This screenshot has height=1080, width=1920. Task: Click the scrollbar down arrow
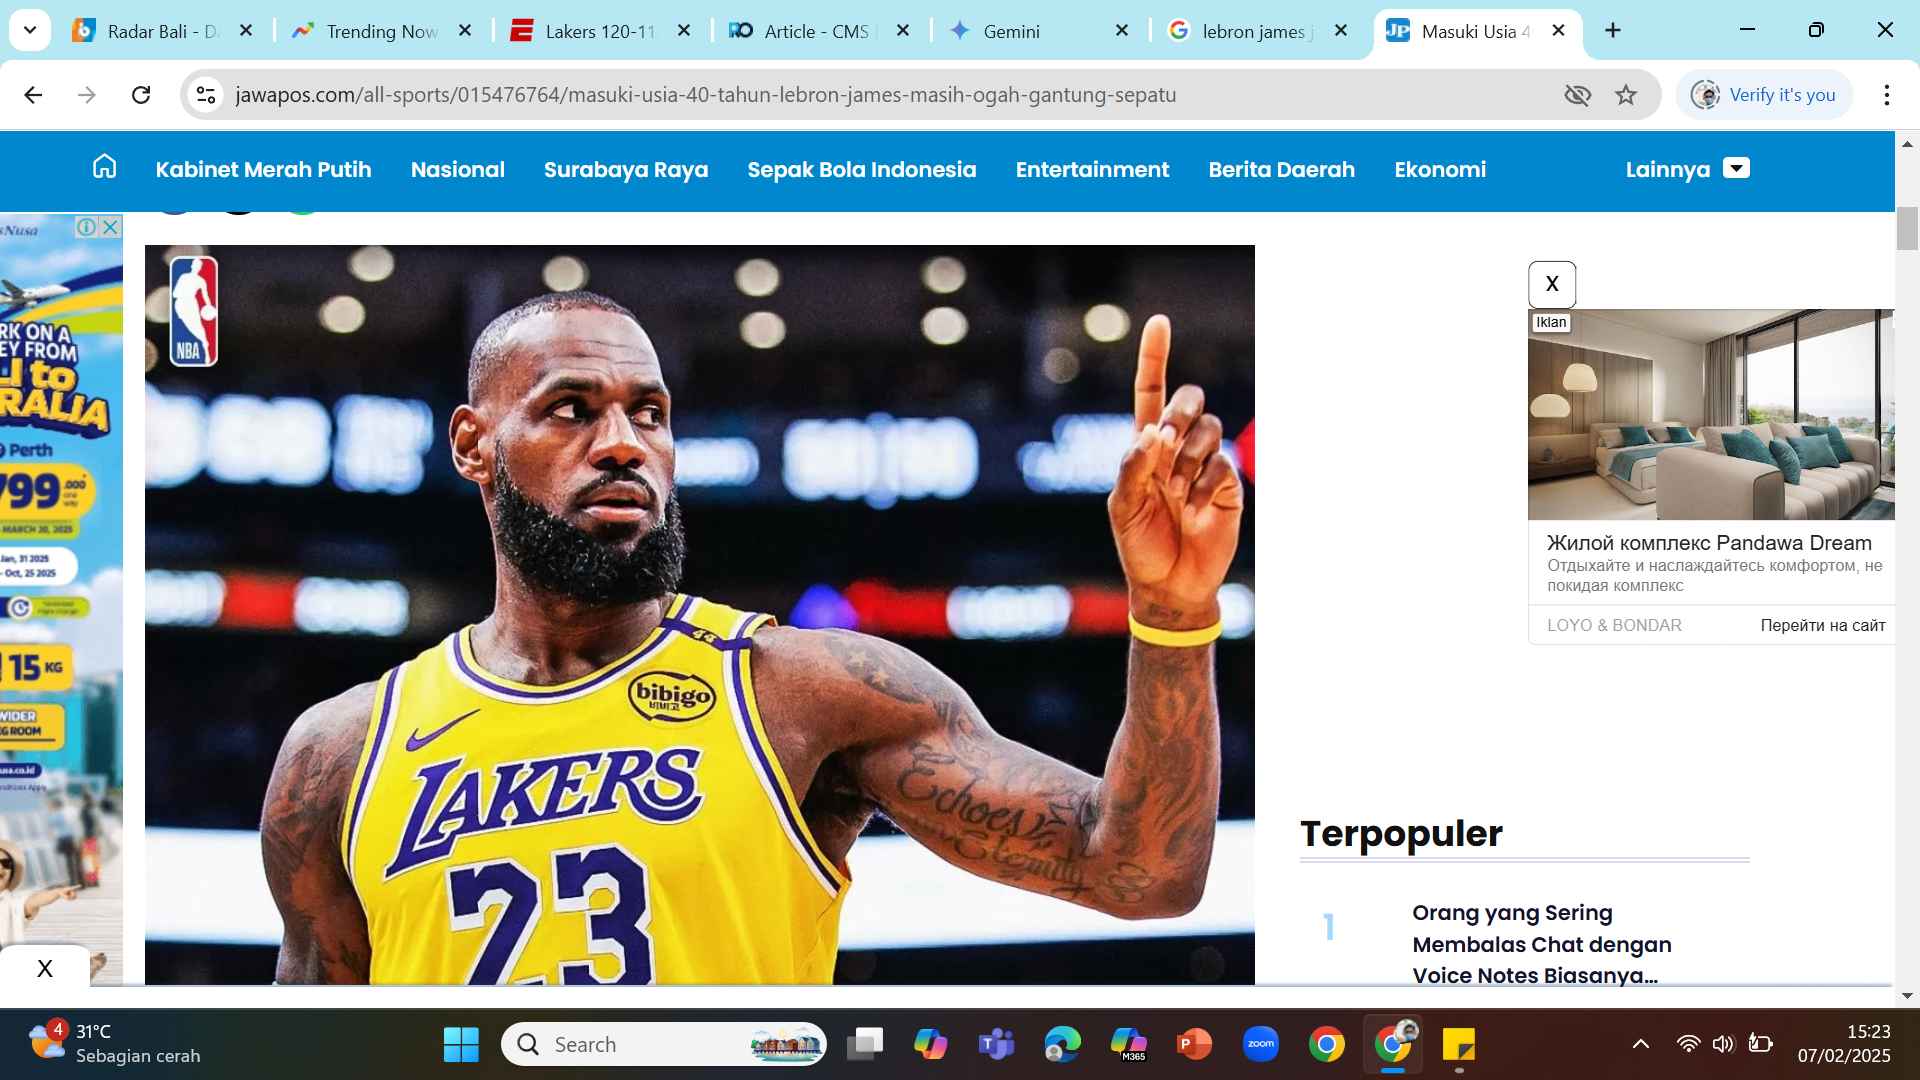point(1907,996)
